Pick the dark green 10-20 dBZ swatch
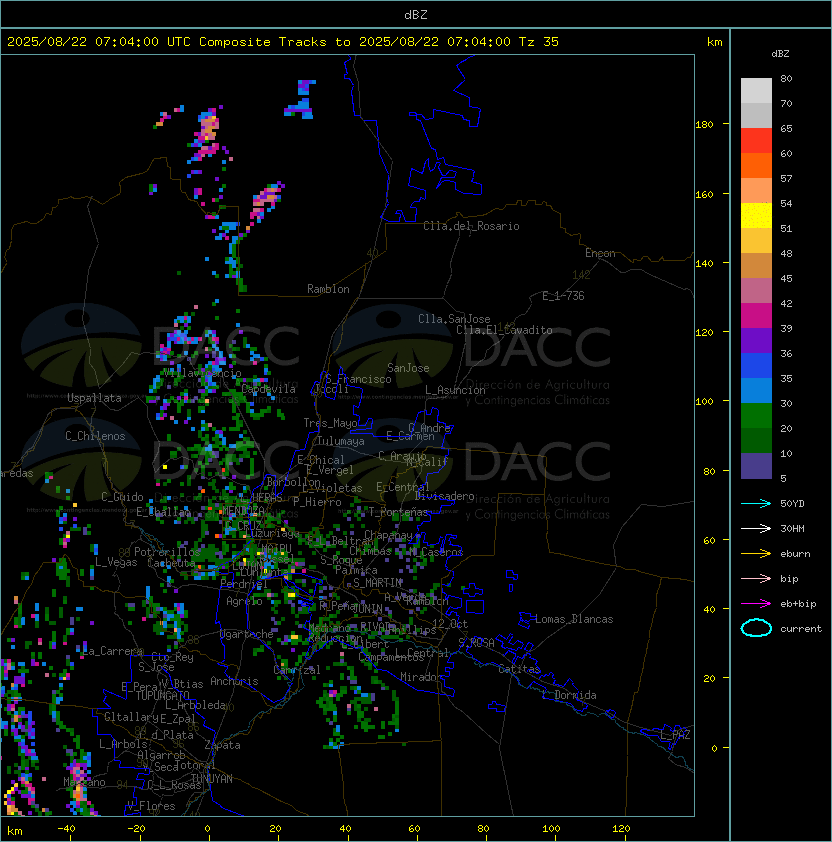The width and height of the screenshot is (832, 842). point(756,440)
